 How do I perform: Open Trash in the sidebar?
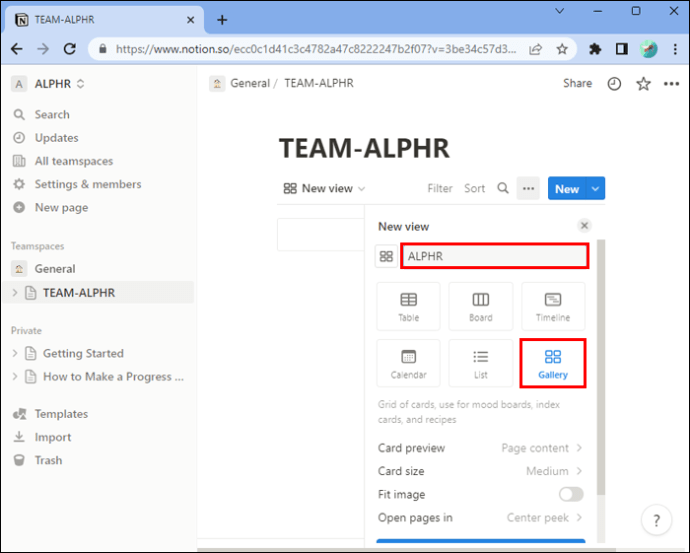[48, 460]
